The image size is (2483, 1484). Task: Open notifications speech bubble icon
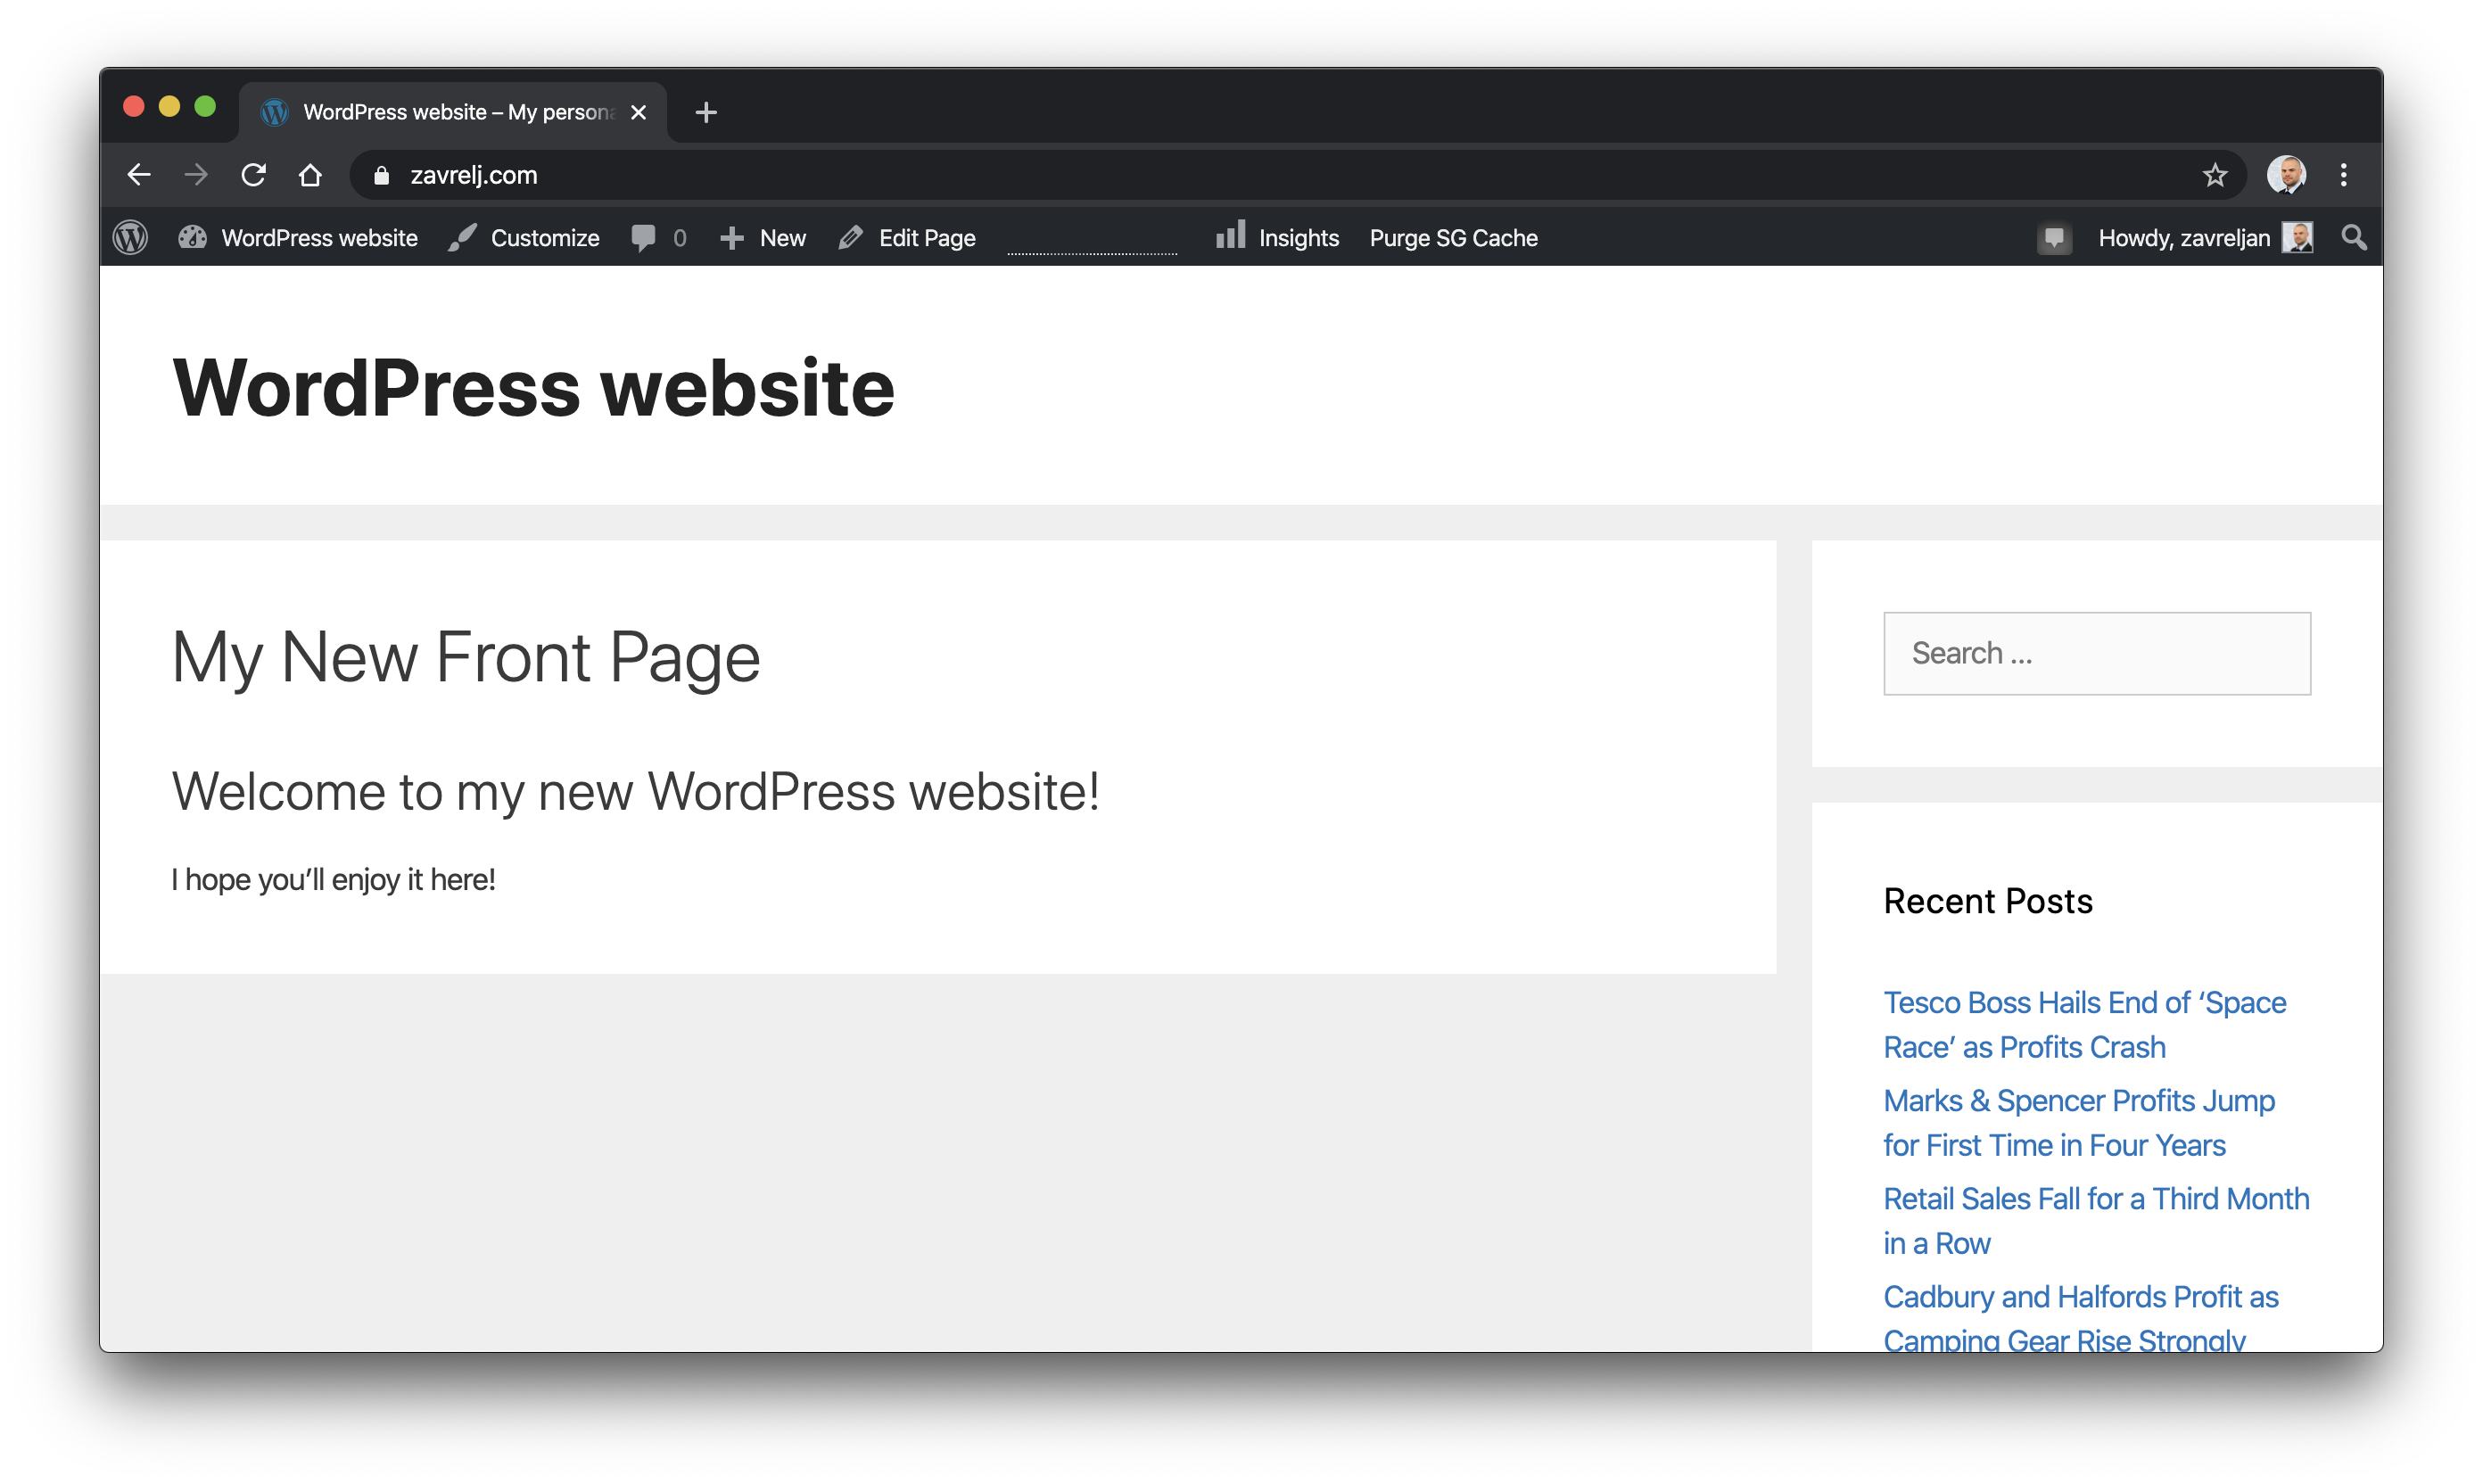point(2053,238)
